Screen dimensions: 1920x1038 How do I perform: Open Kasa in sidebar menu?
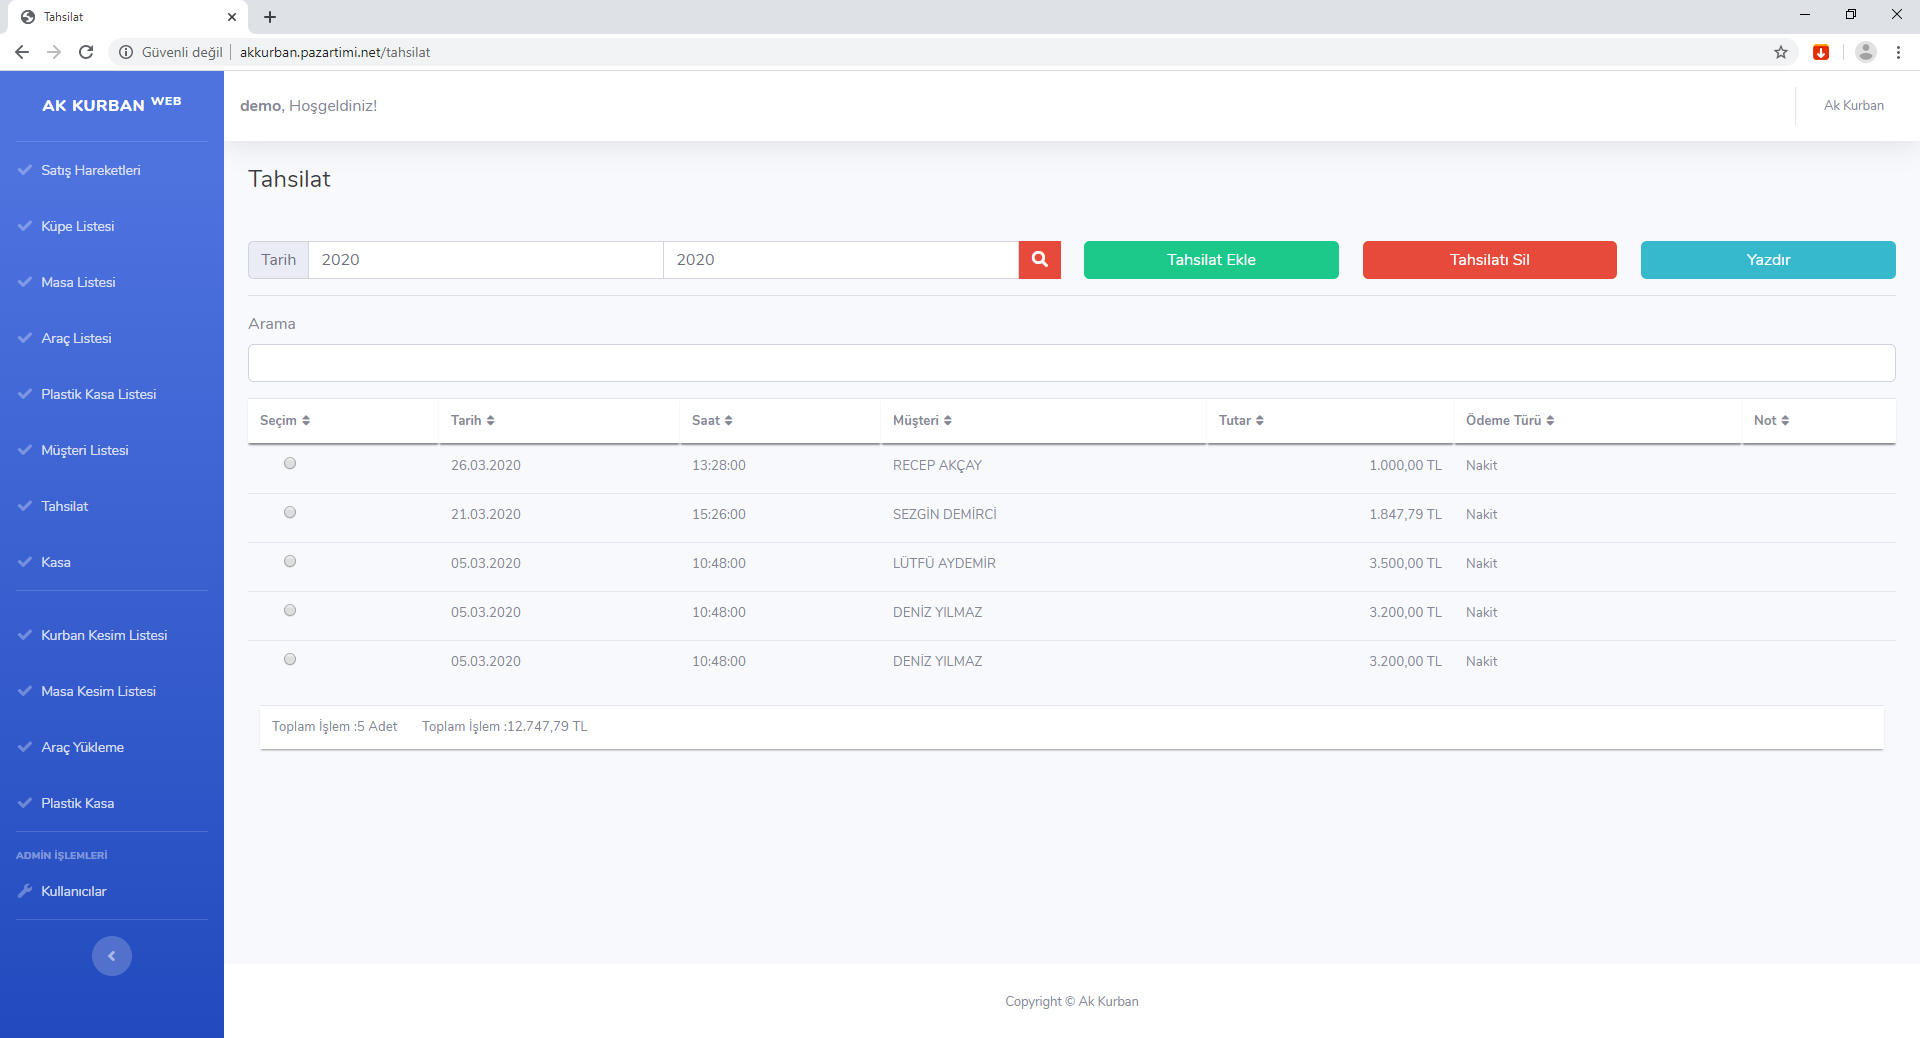pos(56,562)
